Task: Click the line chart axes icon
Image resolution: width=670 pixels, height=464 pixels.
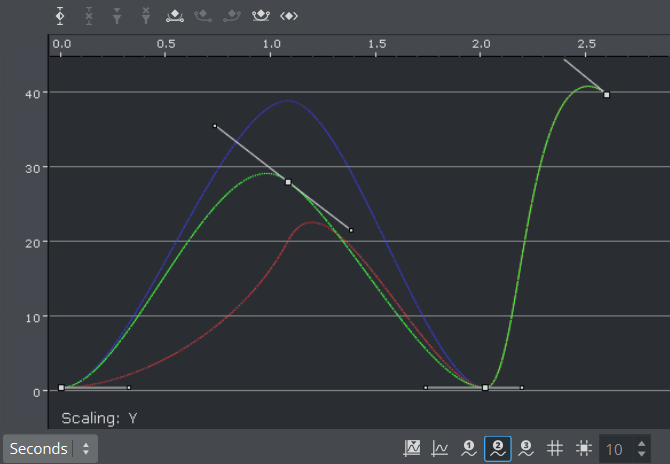Action: [x=440, y=449]
